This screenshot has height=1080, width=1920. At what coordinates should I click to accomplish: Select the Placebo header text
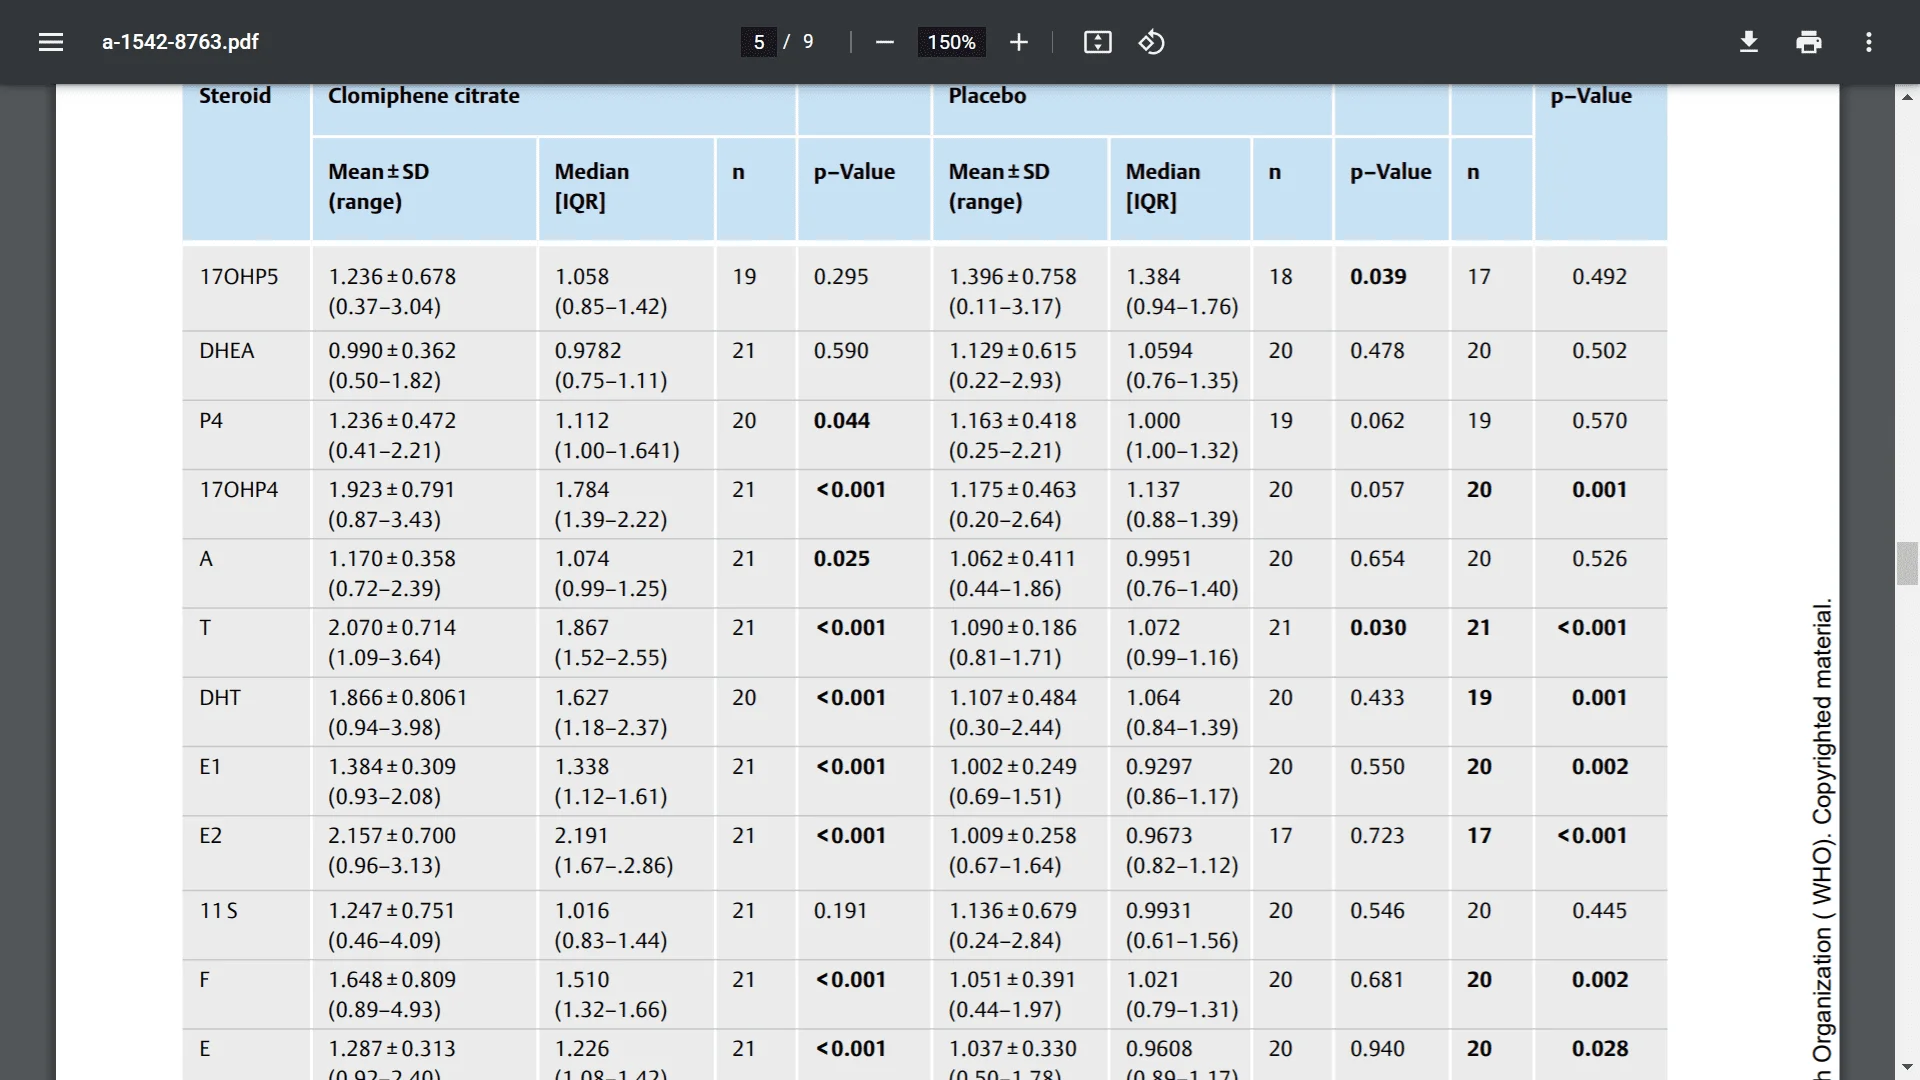[987, 96]
